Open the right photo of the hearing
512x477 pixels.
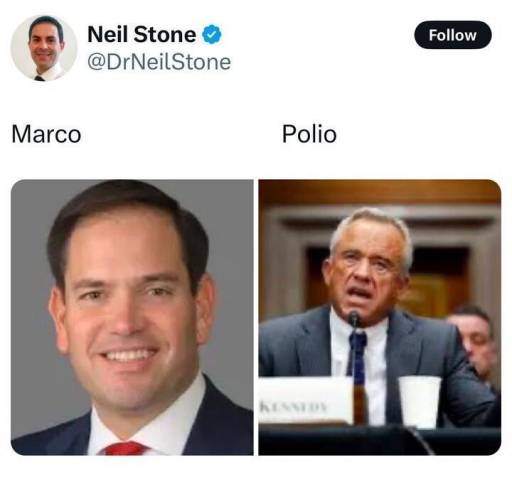(380, 317)
